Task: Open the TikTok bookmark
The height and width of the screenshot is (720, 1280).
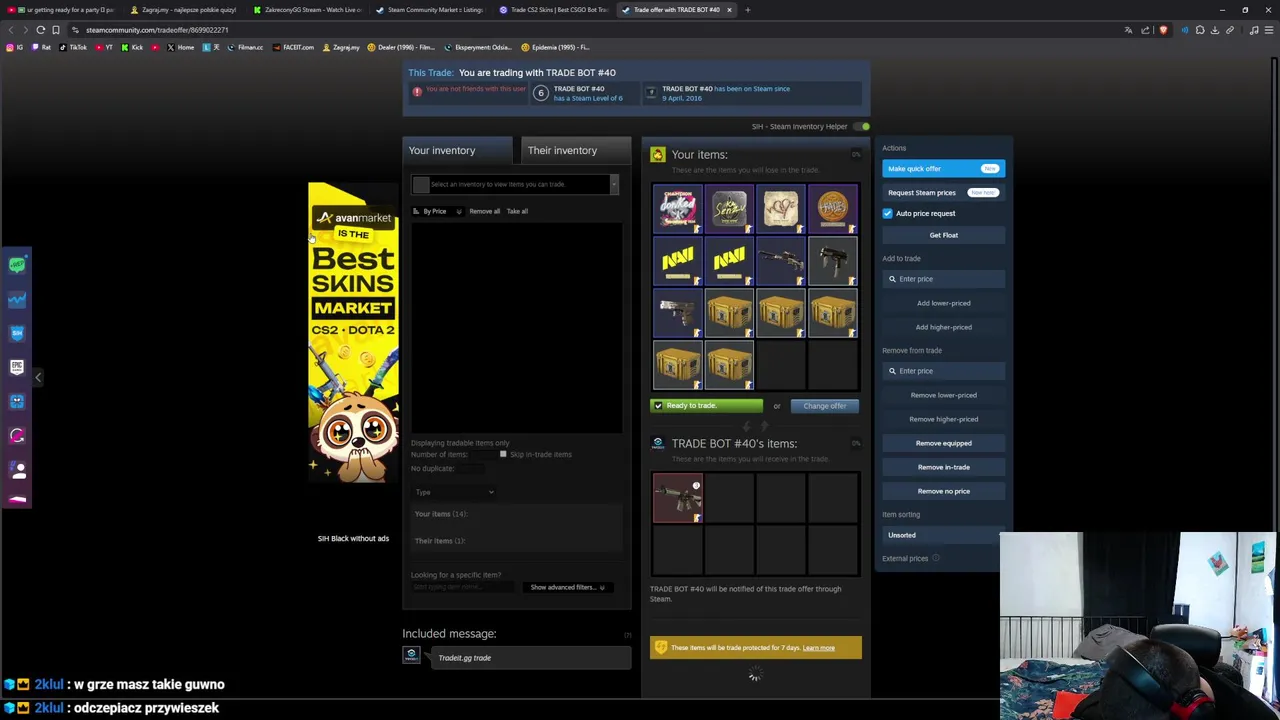Action: point(73,48)
